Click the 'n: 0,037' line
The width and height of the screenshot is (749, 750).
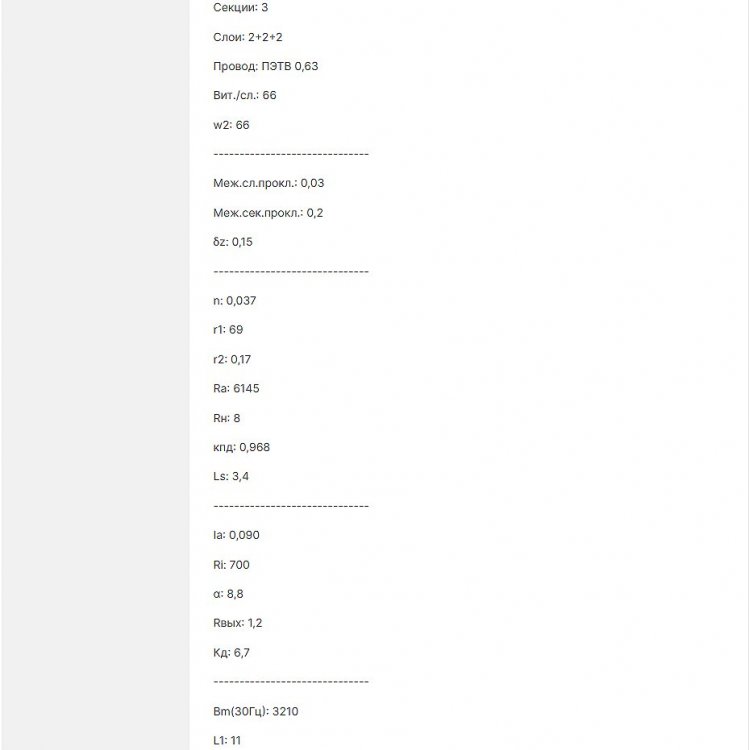pyautogui.click(x=235, y=300)
